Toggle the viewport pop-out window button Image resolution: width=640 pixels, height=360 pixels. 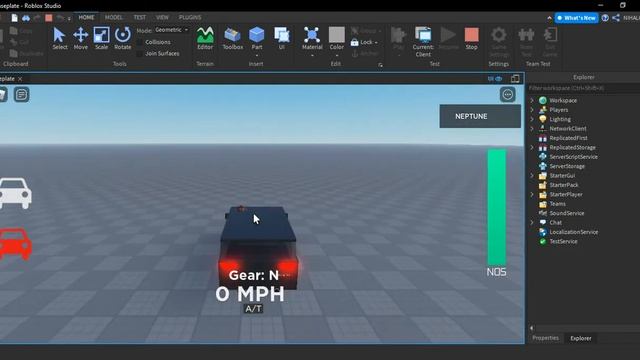coord(515,79)
